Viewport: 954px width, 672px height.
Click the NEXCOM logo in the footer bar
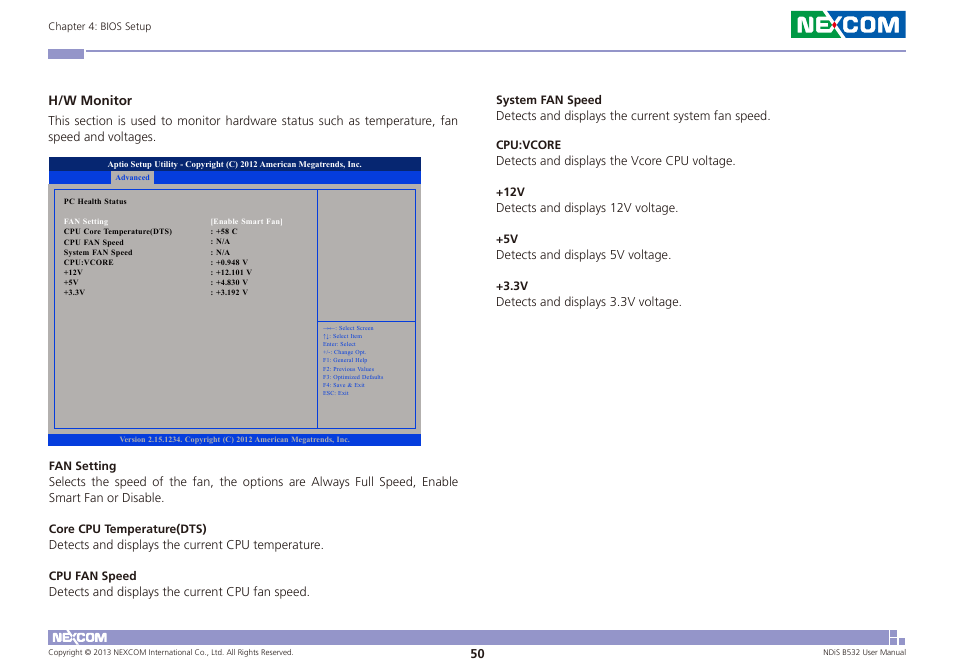pyautogui.click(x=80, y=637)
